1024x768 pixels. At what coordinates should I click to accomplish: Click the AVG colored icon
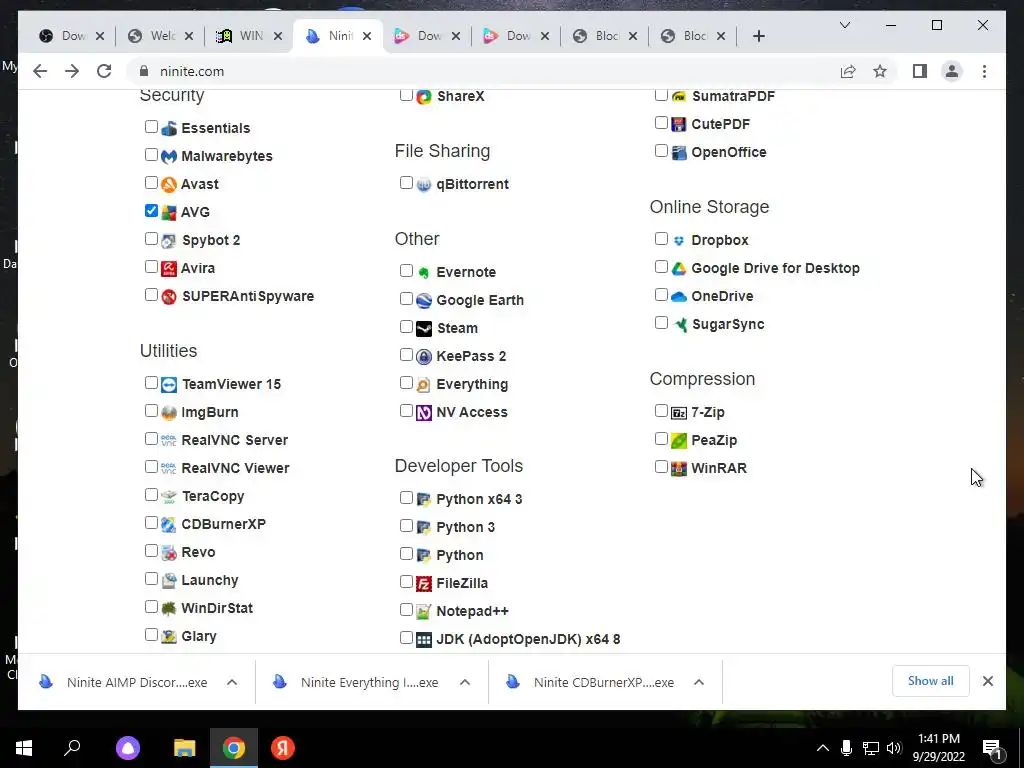click(168, 212)
